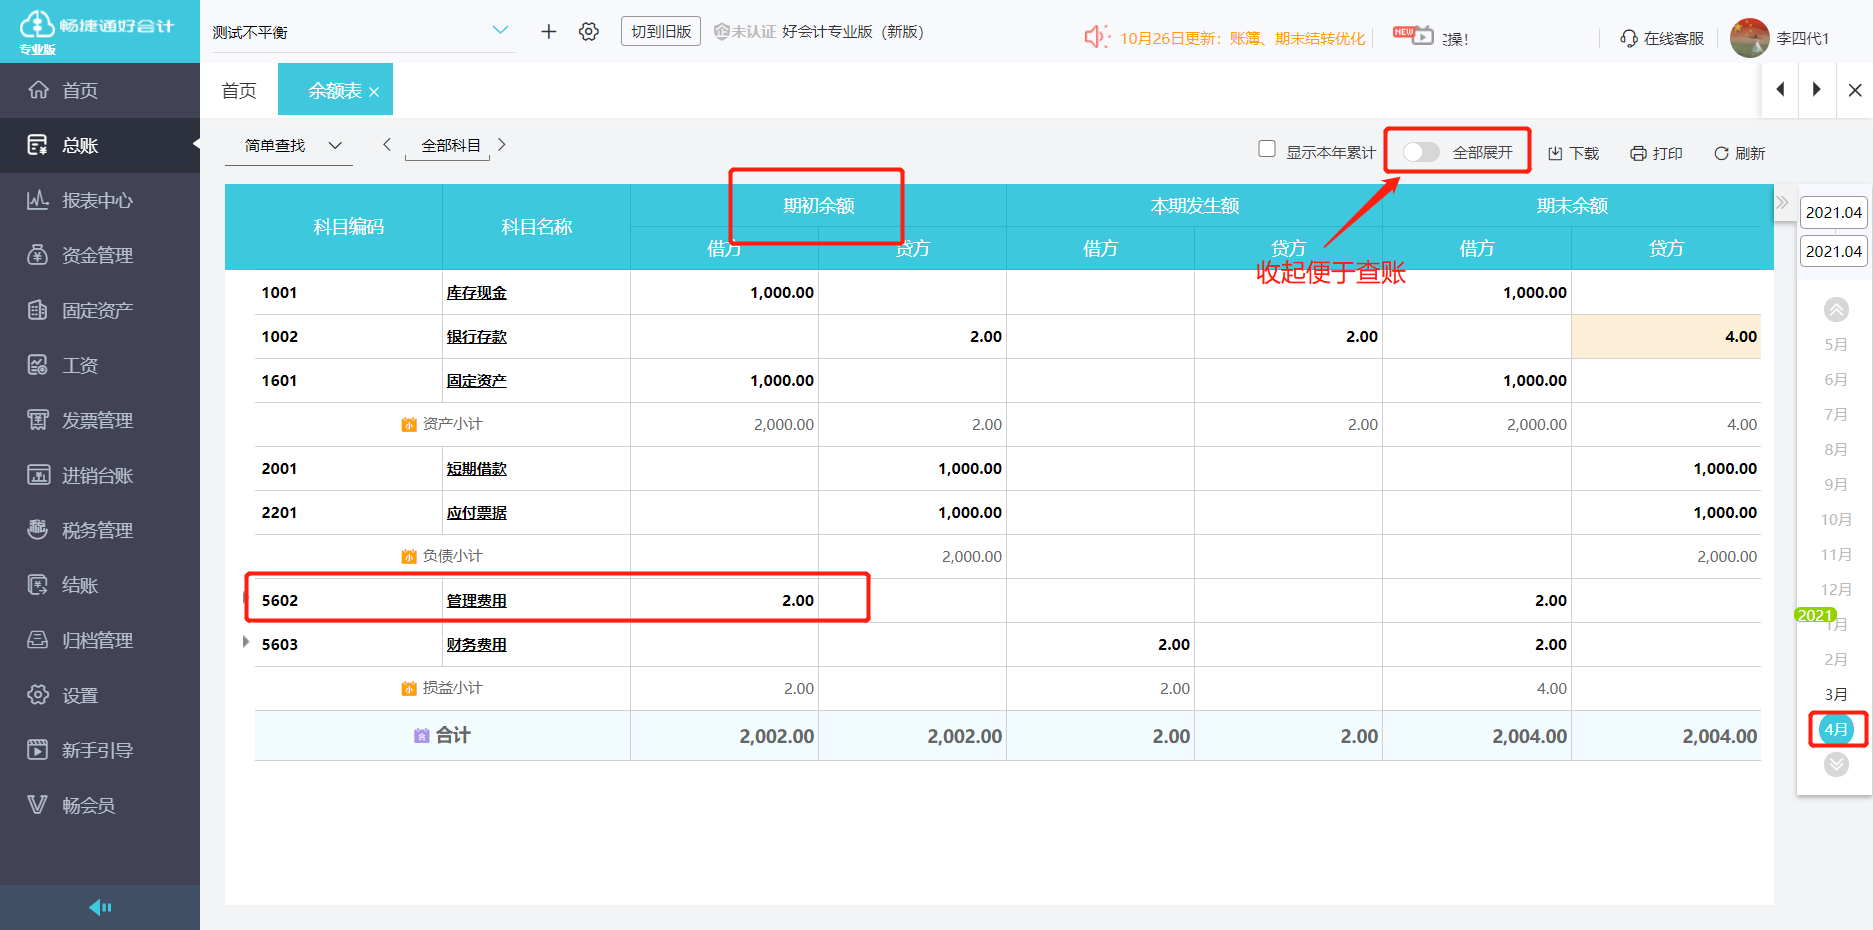Image resolution: width=1873 pixels, height=930 pixels.
Task: Collapse the sidebar with bottom arrow icon
Action: 100,907
